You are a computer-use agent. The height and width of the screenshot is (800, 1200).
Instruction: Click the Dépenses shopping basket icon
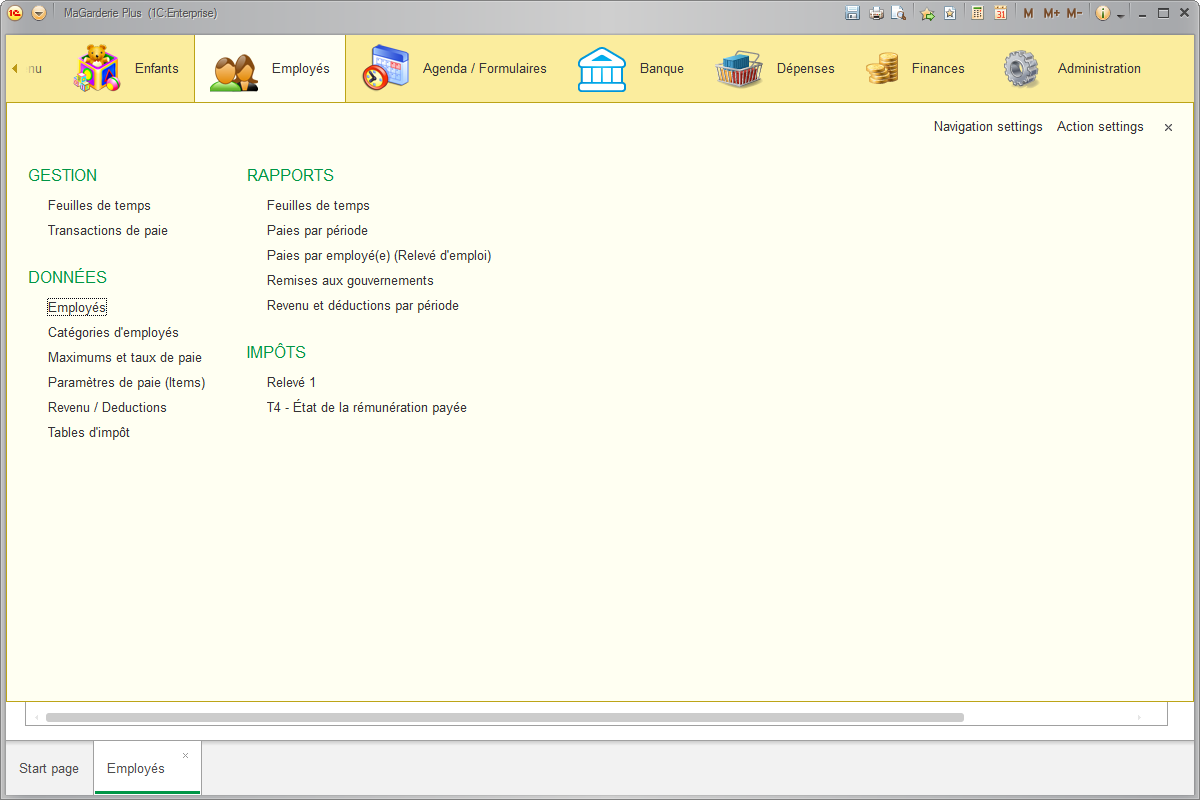[739, 67]
